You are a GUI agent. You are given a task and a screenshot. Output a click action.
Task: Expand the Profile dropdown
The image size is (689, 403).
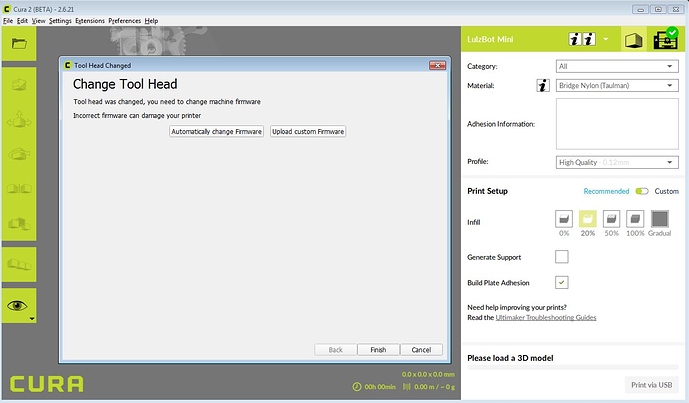617,162
